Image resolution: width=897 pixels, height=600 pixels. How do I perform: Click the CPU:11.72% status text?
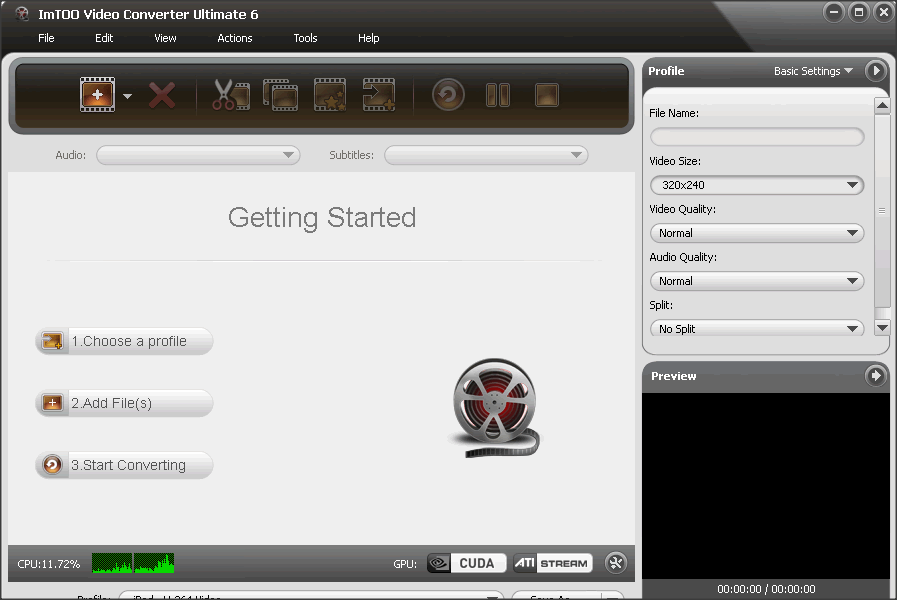(x=49, y=564)
